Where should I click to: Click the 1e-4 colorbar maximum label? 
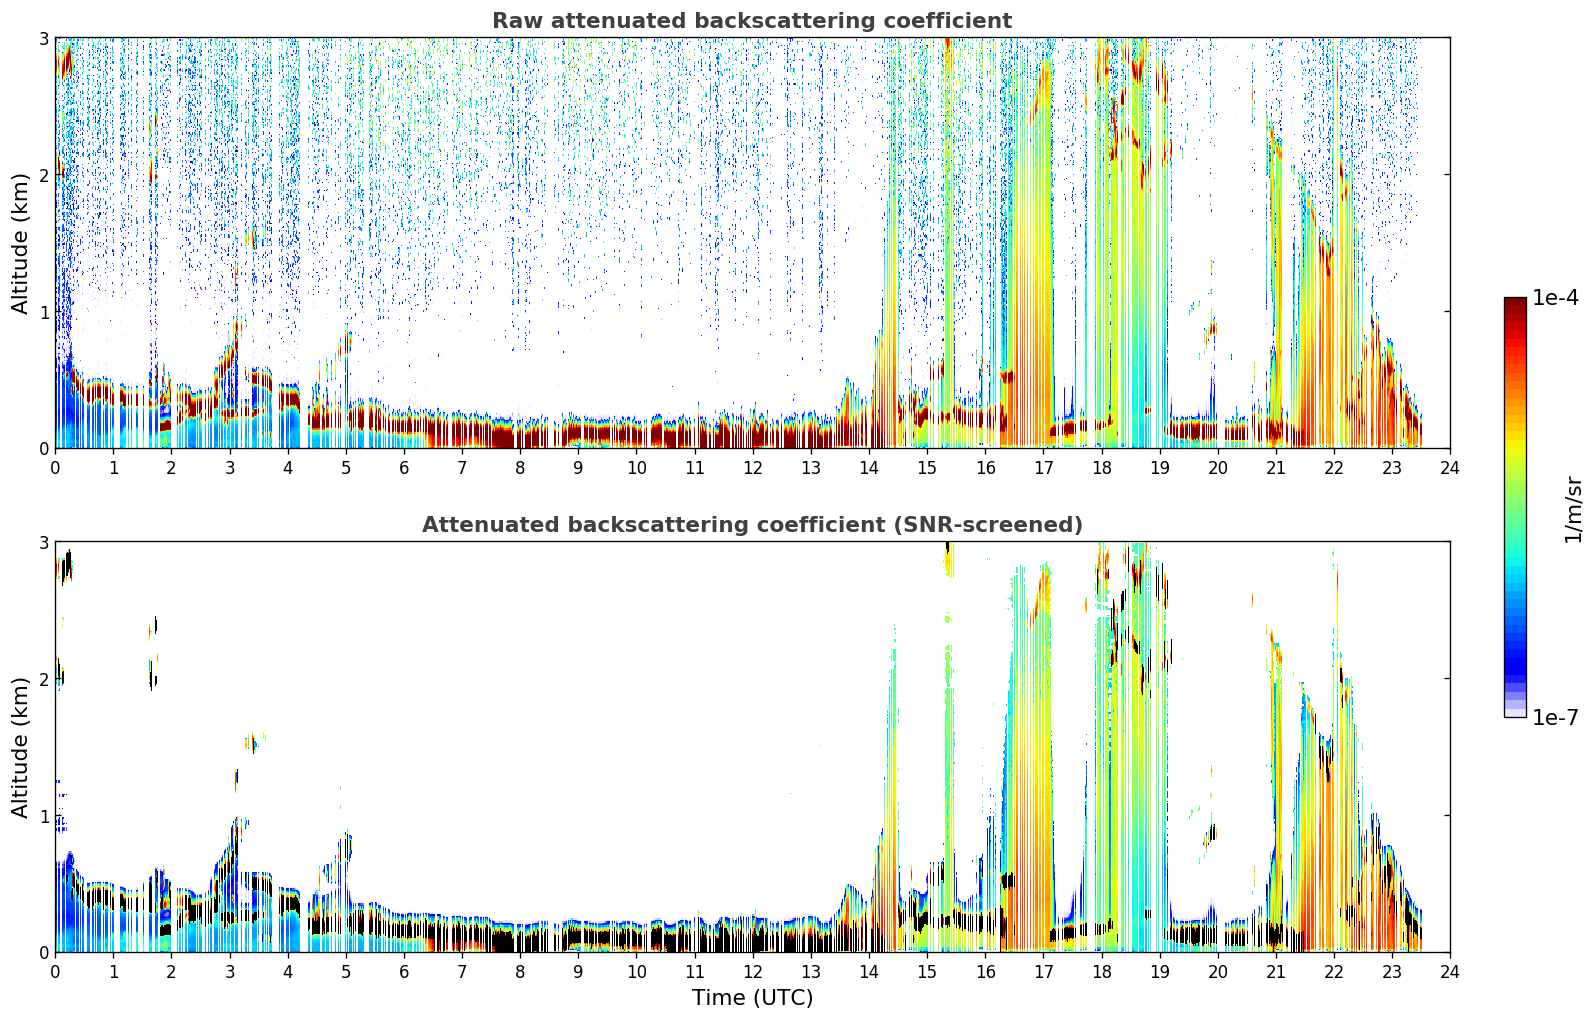[x=1555, y=298]
